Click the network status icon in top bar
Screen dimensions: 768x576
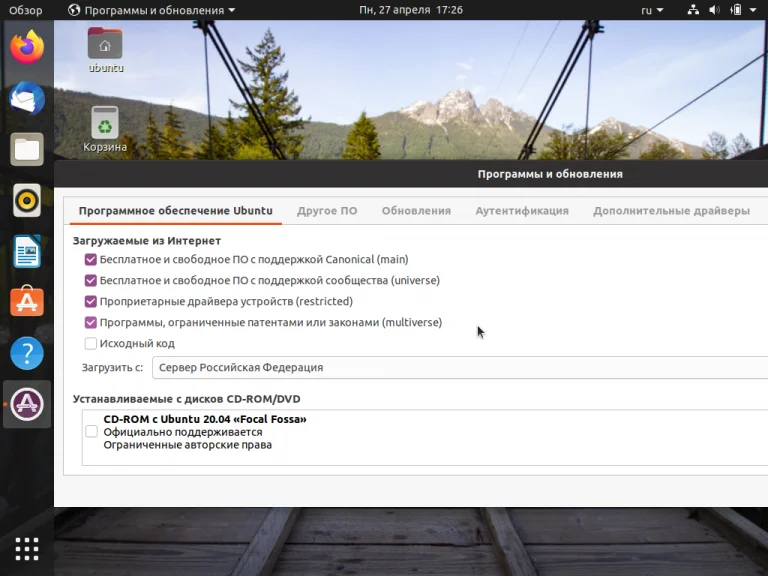pos(693,10)
